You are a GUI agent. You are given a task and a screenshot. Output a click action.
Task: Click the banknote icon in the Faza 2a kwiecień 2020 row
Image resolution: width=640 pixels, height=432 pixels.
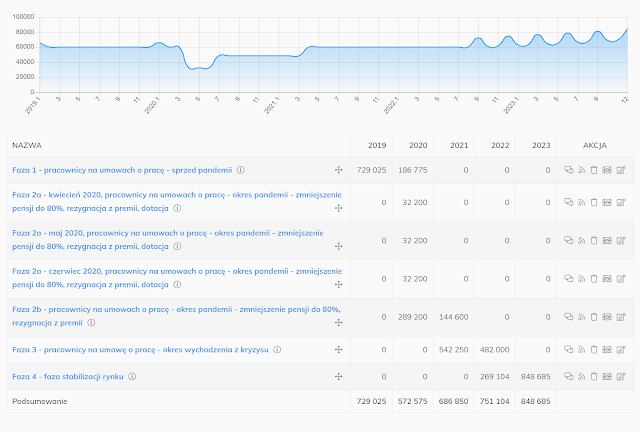[607, 202]
